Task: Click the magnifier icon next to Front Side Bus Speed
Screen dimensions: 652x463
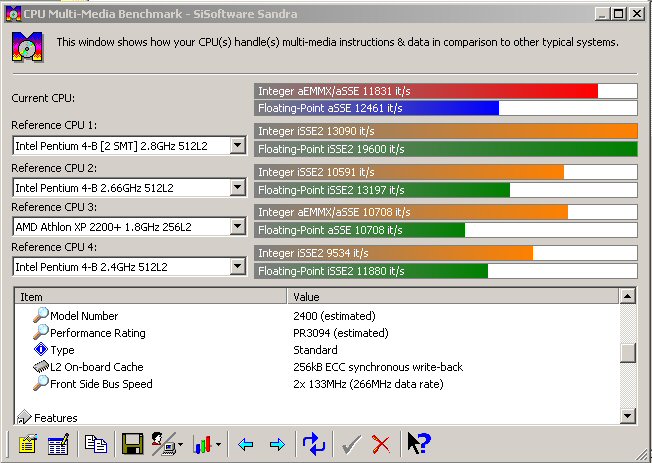Action: coord(41,384)
